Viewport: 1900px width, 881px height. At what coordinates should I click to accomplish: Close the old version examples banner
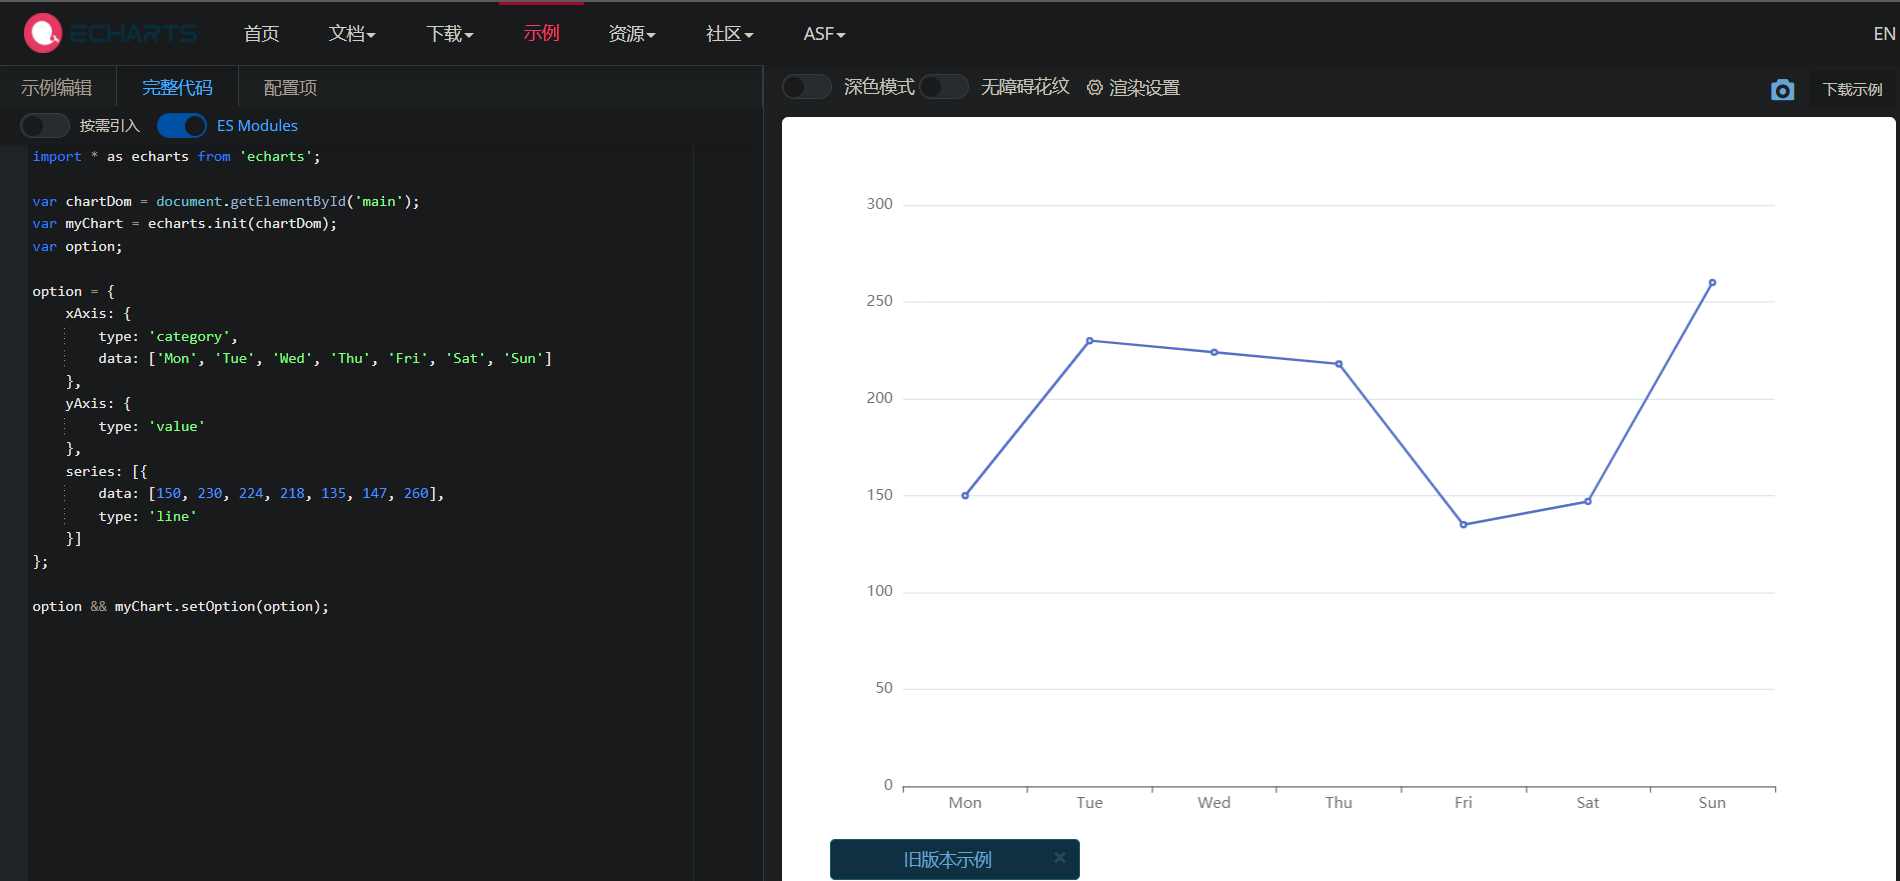pyautogui.click(x=1059, y=857)
